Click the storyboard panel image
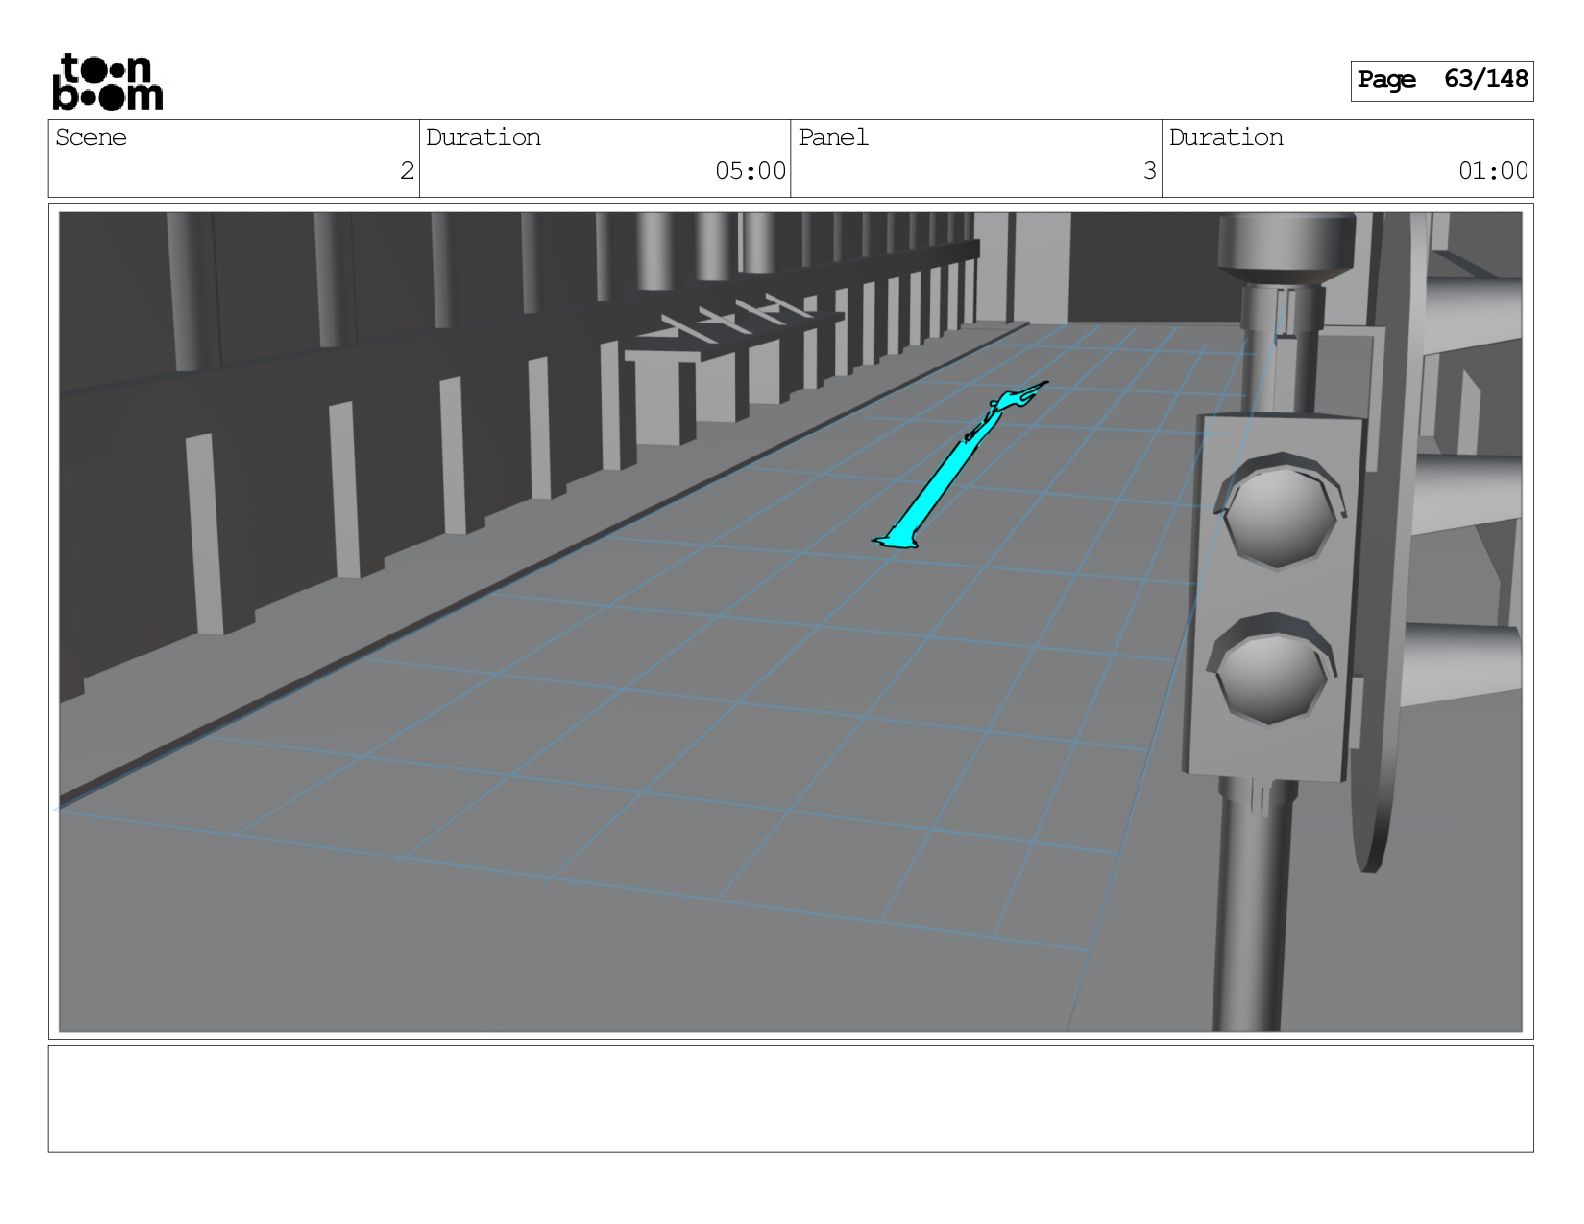 (x=790, y=621)
